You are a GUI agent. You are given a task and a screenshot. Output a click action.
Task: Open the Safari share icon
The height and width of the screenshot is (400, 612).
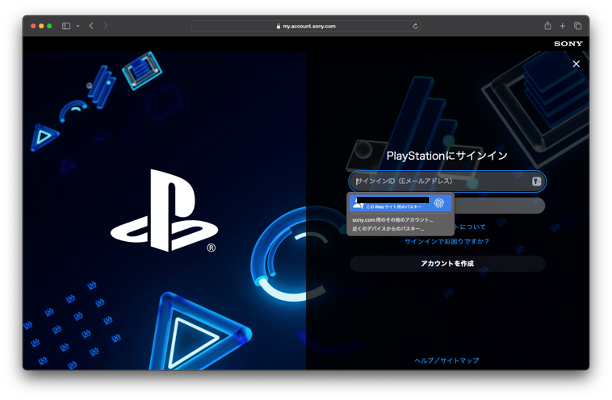coord(548,26)
